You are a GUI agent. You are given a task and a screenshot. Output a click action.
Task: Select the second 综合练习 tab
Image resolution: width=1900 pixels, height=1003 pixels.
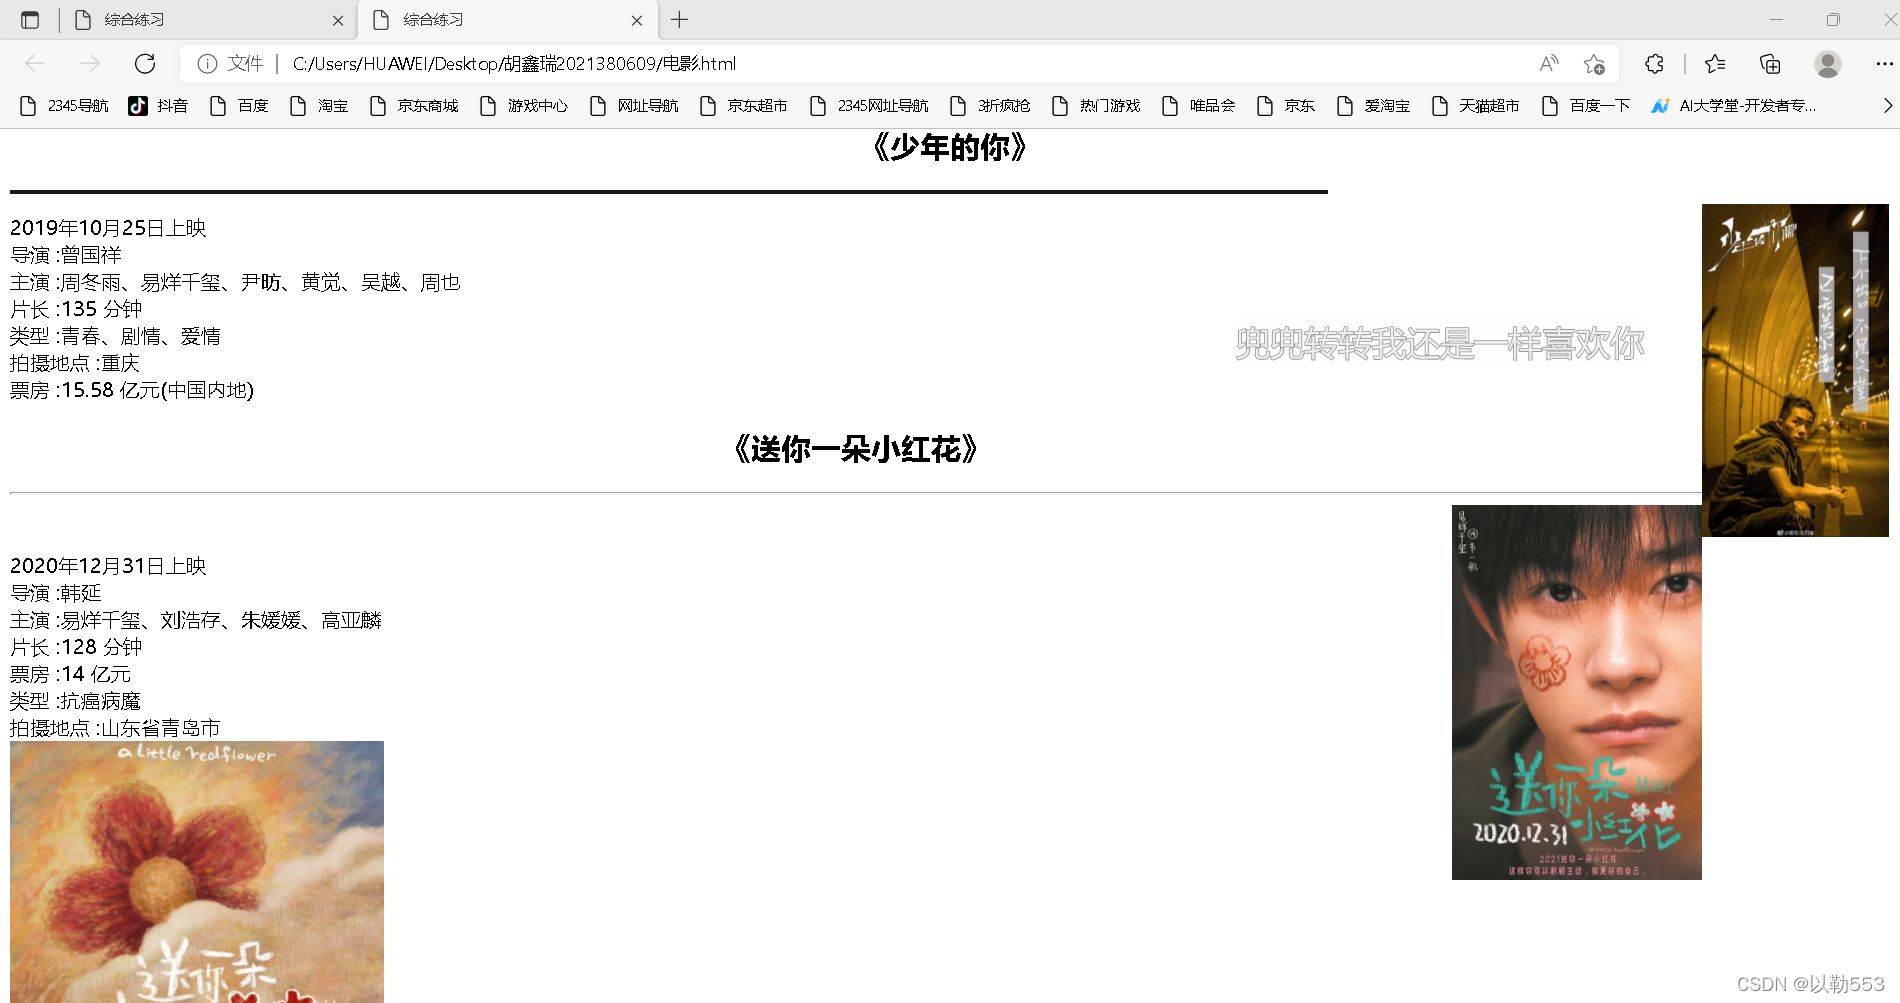(508, 20)
